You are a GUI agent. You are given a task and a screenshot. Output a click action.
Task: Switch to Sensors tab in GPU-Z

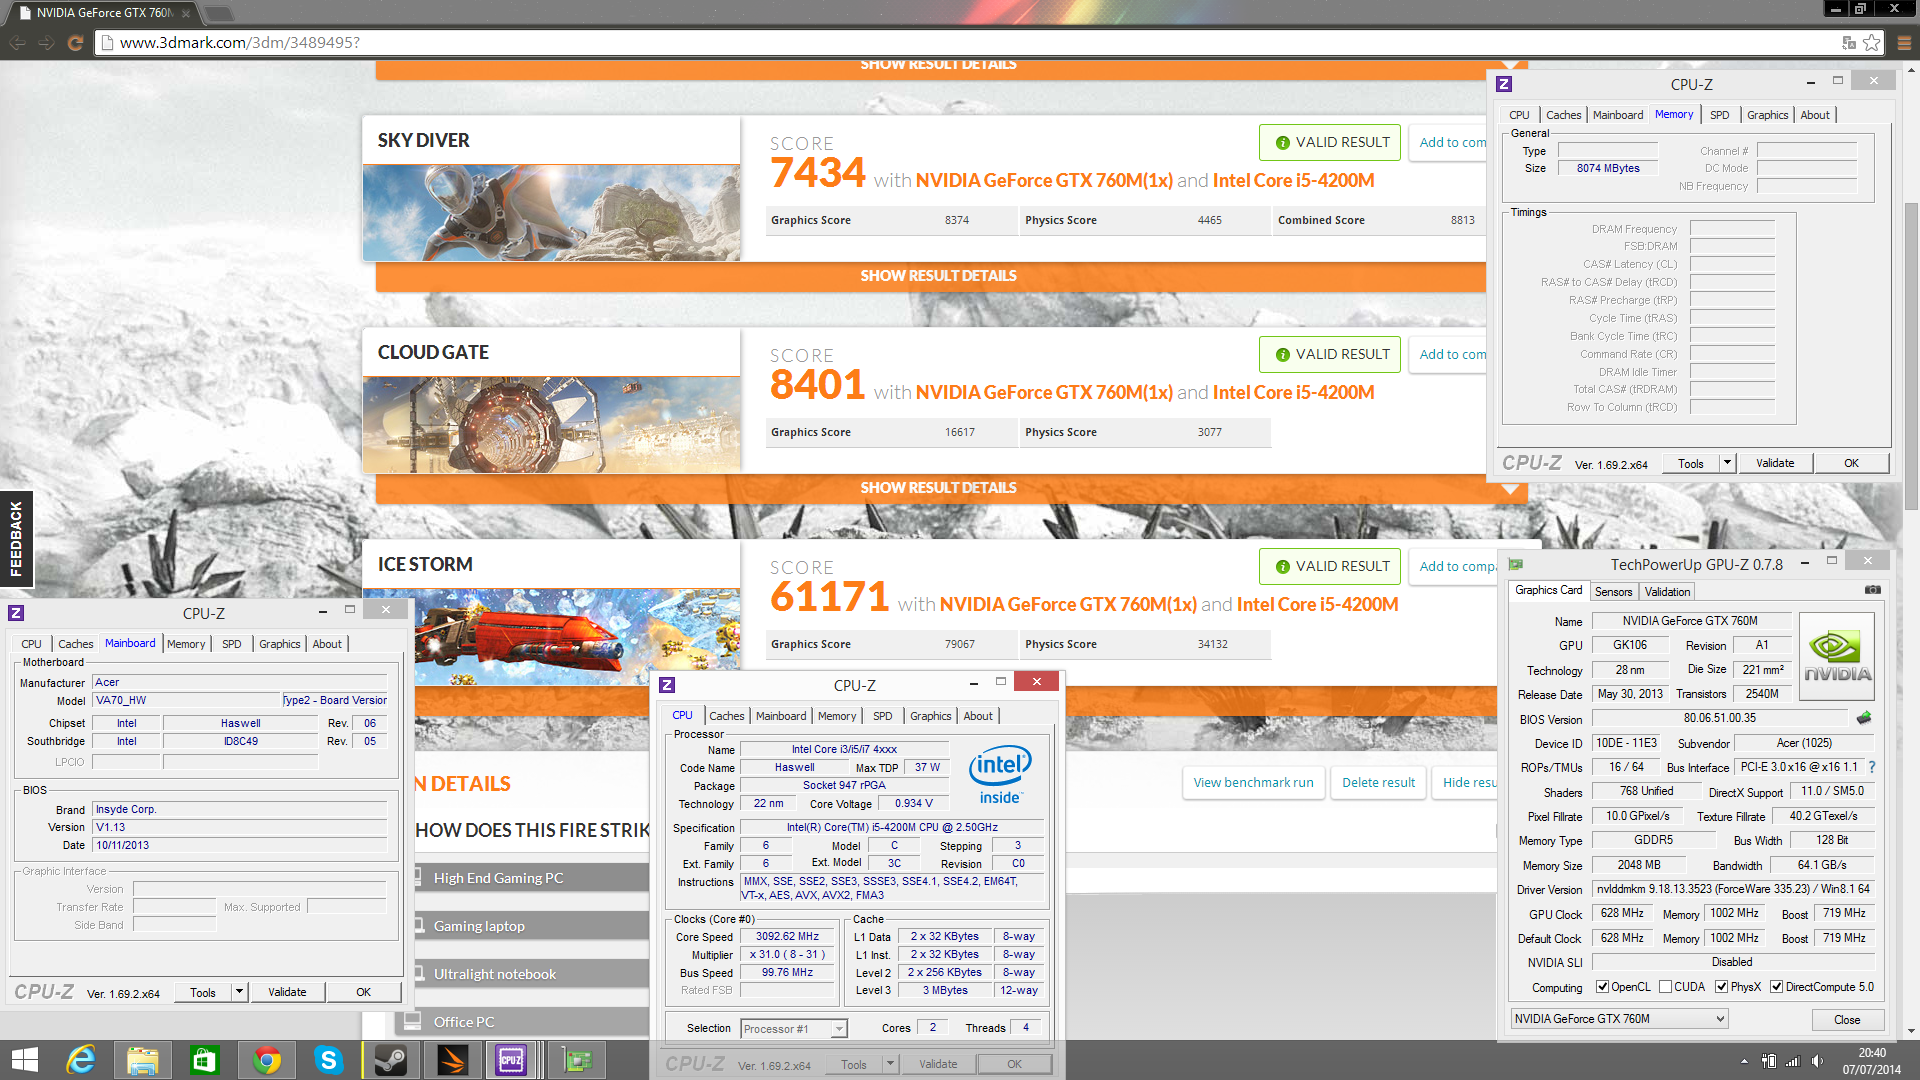click(x=1613, y=592)
